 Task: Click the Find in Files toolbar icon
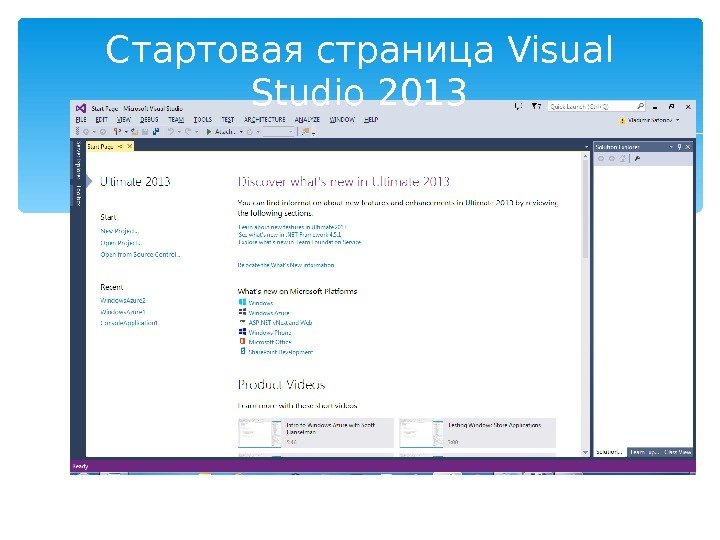tap(305, 131)
